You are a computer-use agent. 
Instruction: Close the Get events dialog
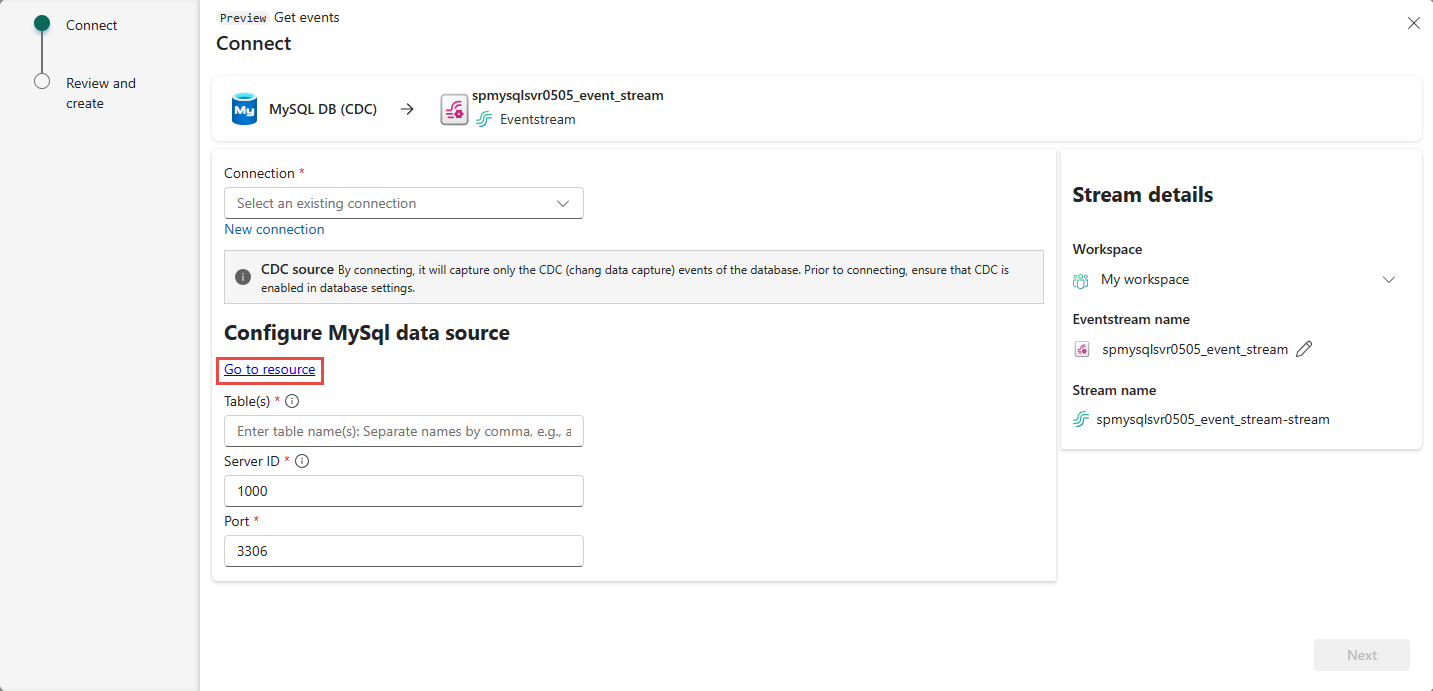pyautogui.click(x=1414, y=23)
